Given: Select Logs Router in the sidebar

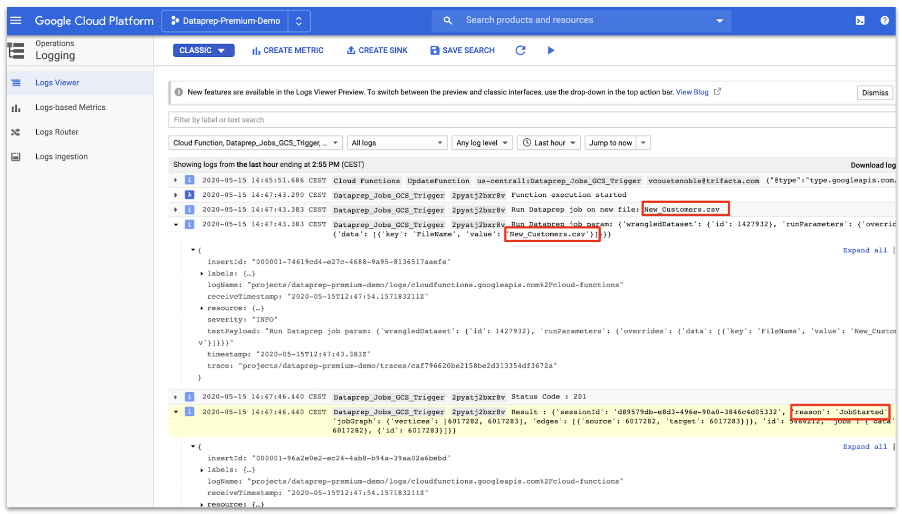Looking at the screenshot, I should tap(80, 132).
